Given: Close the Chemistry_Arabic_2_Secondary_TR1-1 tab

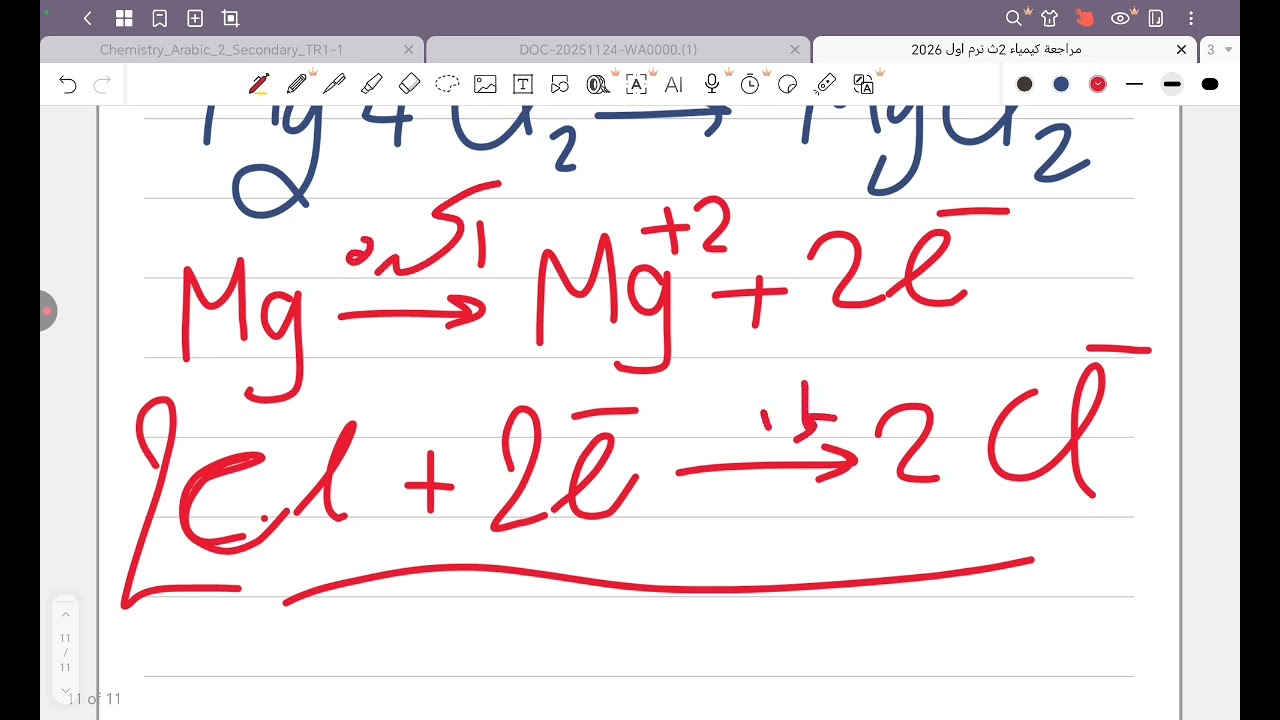Looking at the screenshot, I should coord(408,50).
